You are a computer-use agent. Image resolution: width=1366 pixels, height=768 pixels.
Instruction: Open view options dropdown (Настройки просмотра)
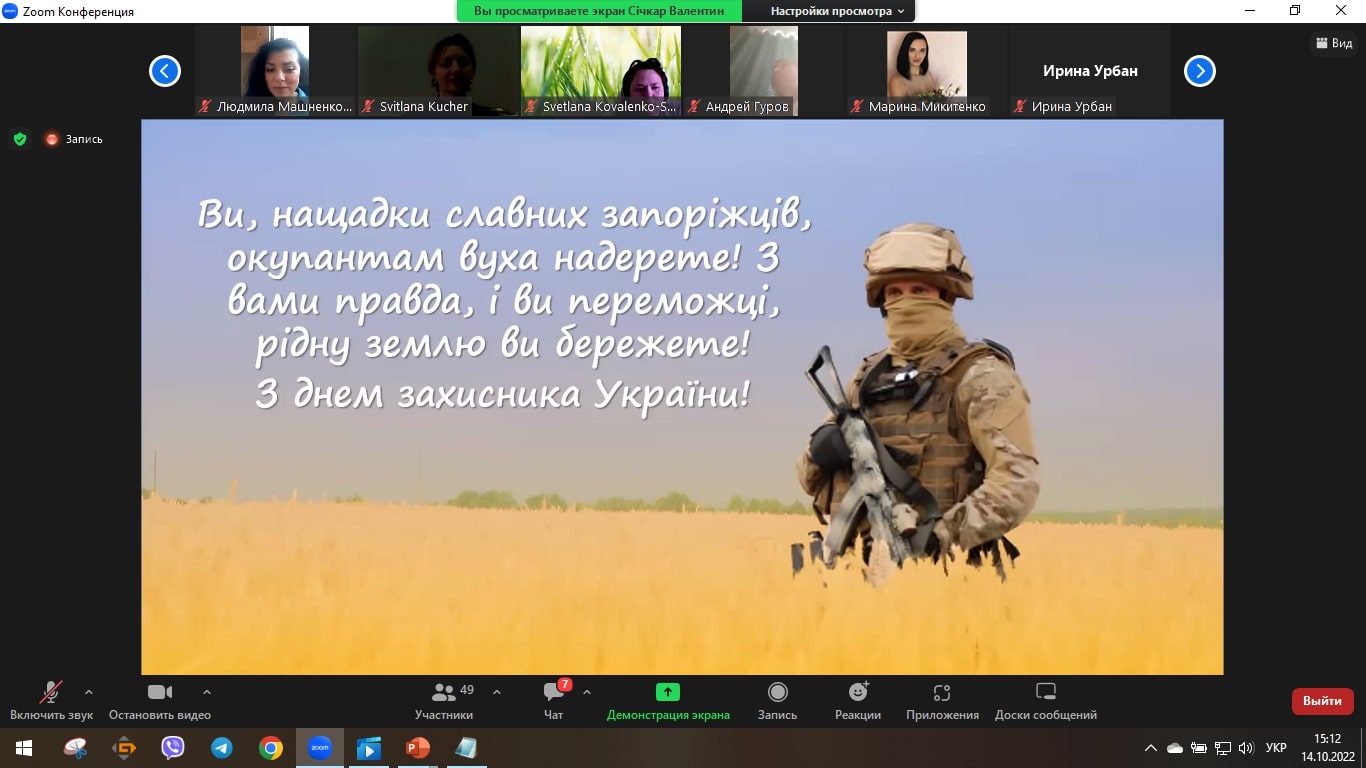[x=836, y=11]
